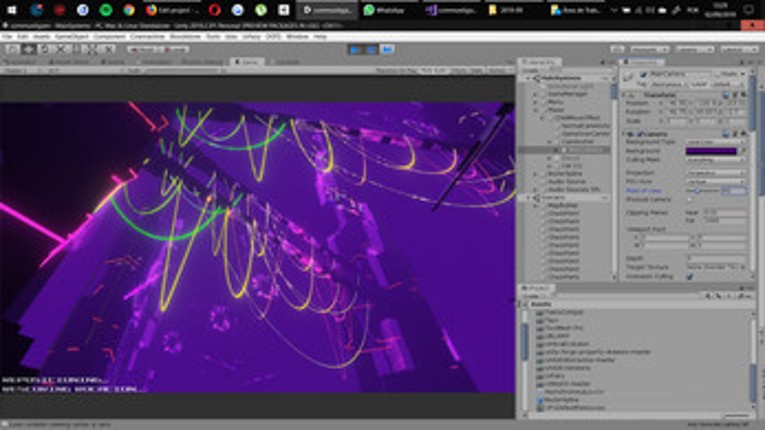Screen dimensions: 765x430
Task: Toggle the Occlusion Culling checkbox
Action: click(x=689, y=276)
